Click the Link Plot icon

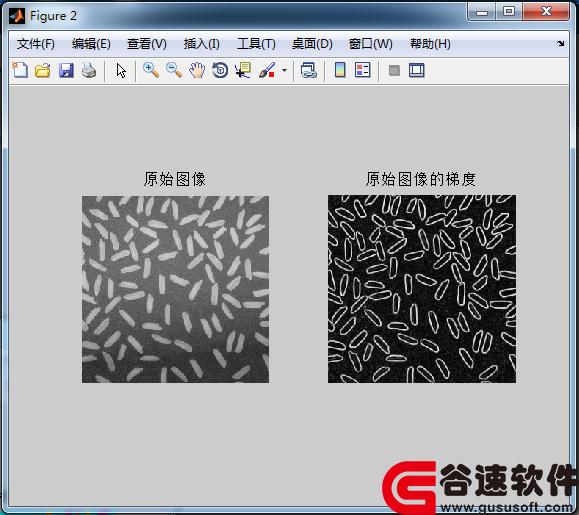point(309,70)
